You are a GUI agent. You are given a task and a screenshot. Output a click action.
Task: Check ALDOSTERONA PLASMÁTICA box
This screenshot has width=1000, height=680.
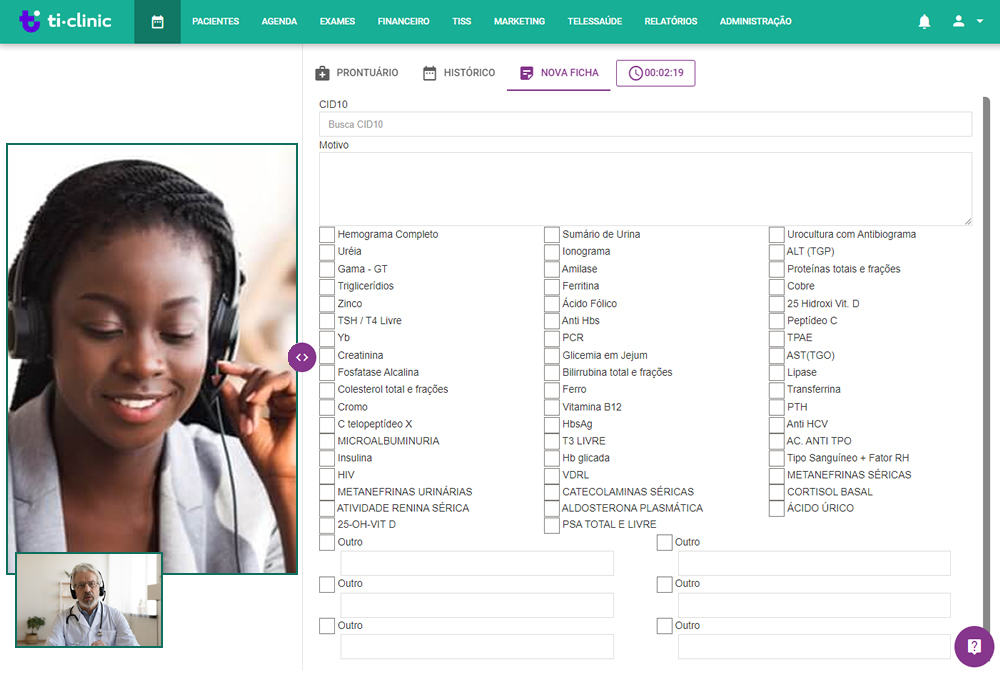click(552, 508)
